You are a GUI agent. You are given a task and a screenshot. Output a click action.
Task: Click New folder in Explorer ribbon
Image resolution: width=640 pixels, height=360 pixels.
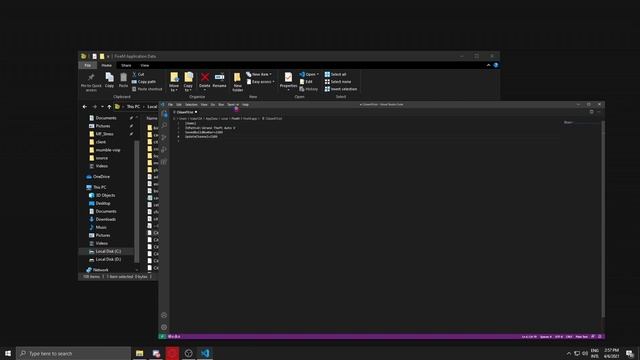click(237, 81)
